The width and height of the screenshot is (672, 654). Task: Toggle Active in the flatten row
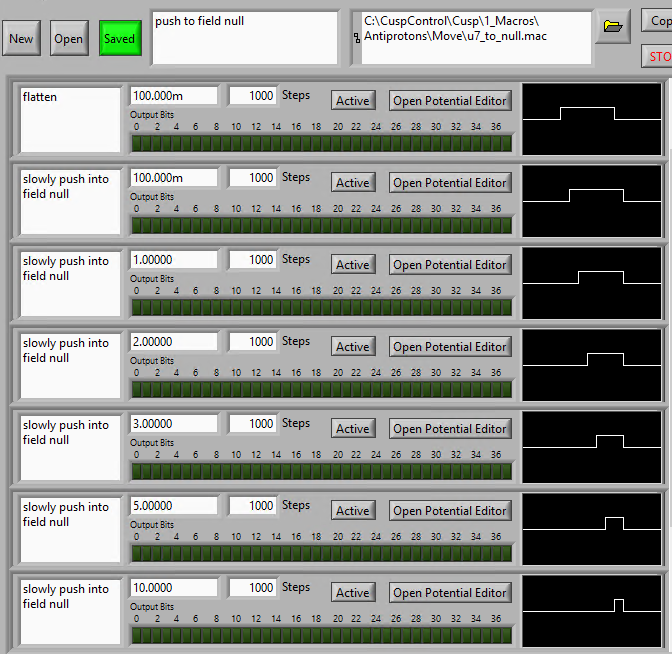point(353,101)
